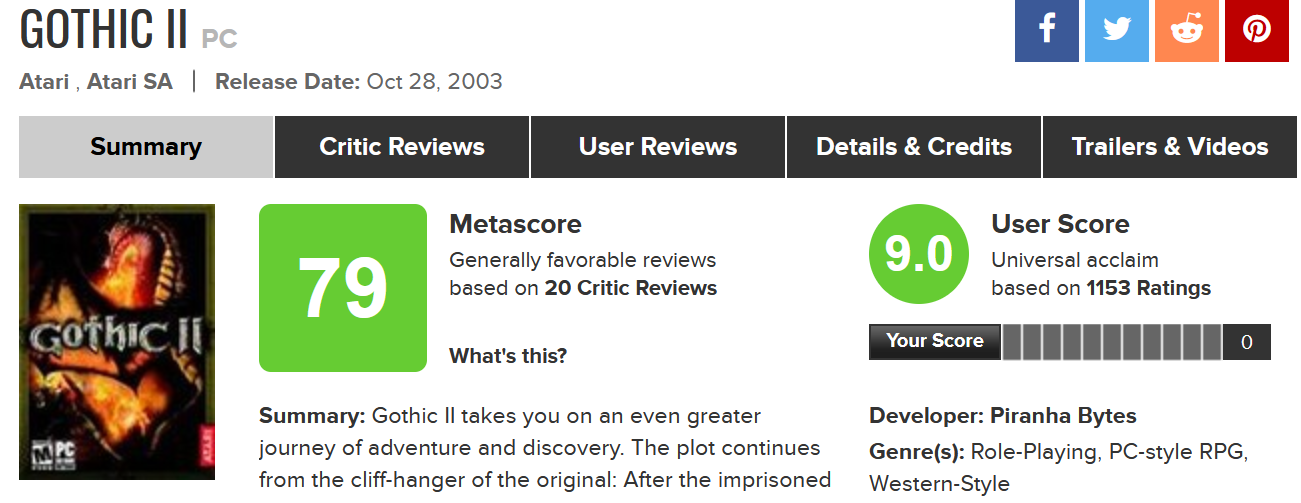The image size is (1301, 503).
Task: Click the green 79 Metascore badge
Action: pyautogui.click(x=342, y=288)
